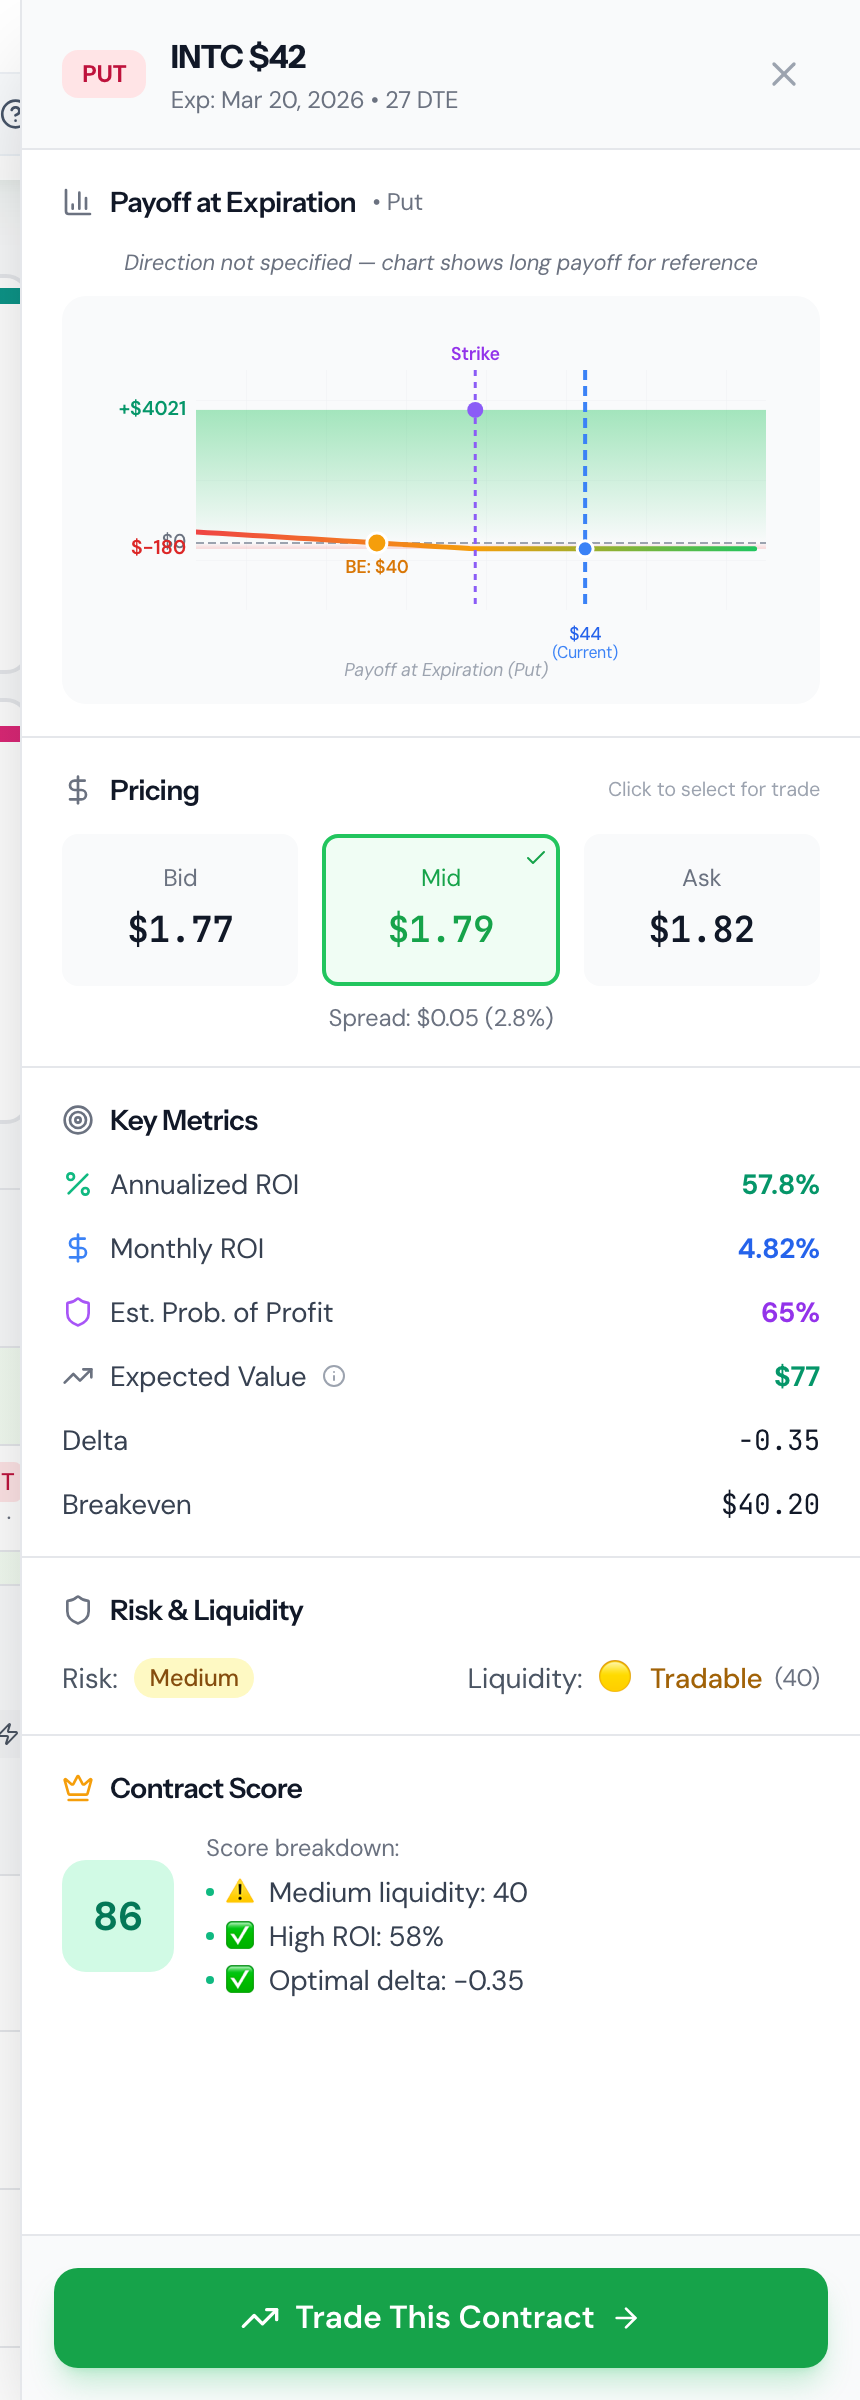This screenshot has height=2400, width=860.
Task: Click the crown icon next to Contract Score
Action: pos(78,1788)
